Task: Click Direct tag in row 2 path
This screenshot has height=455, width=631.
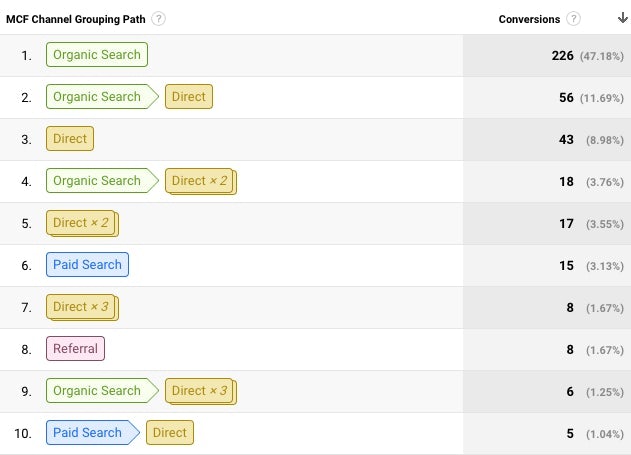Action: [188, 97]
